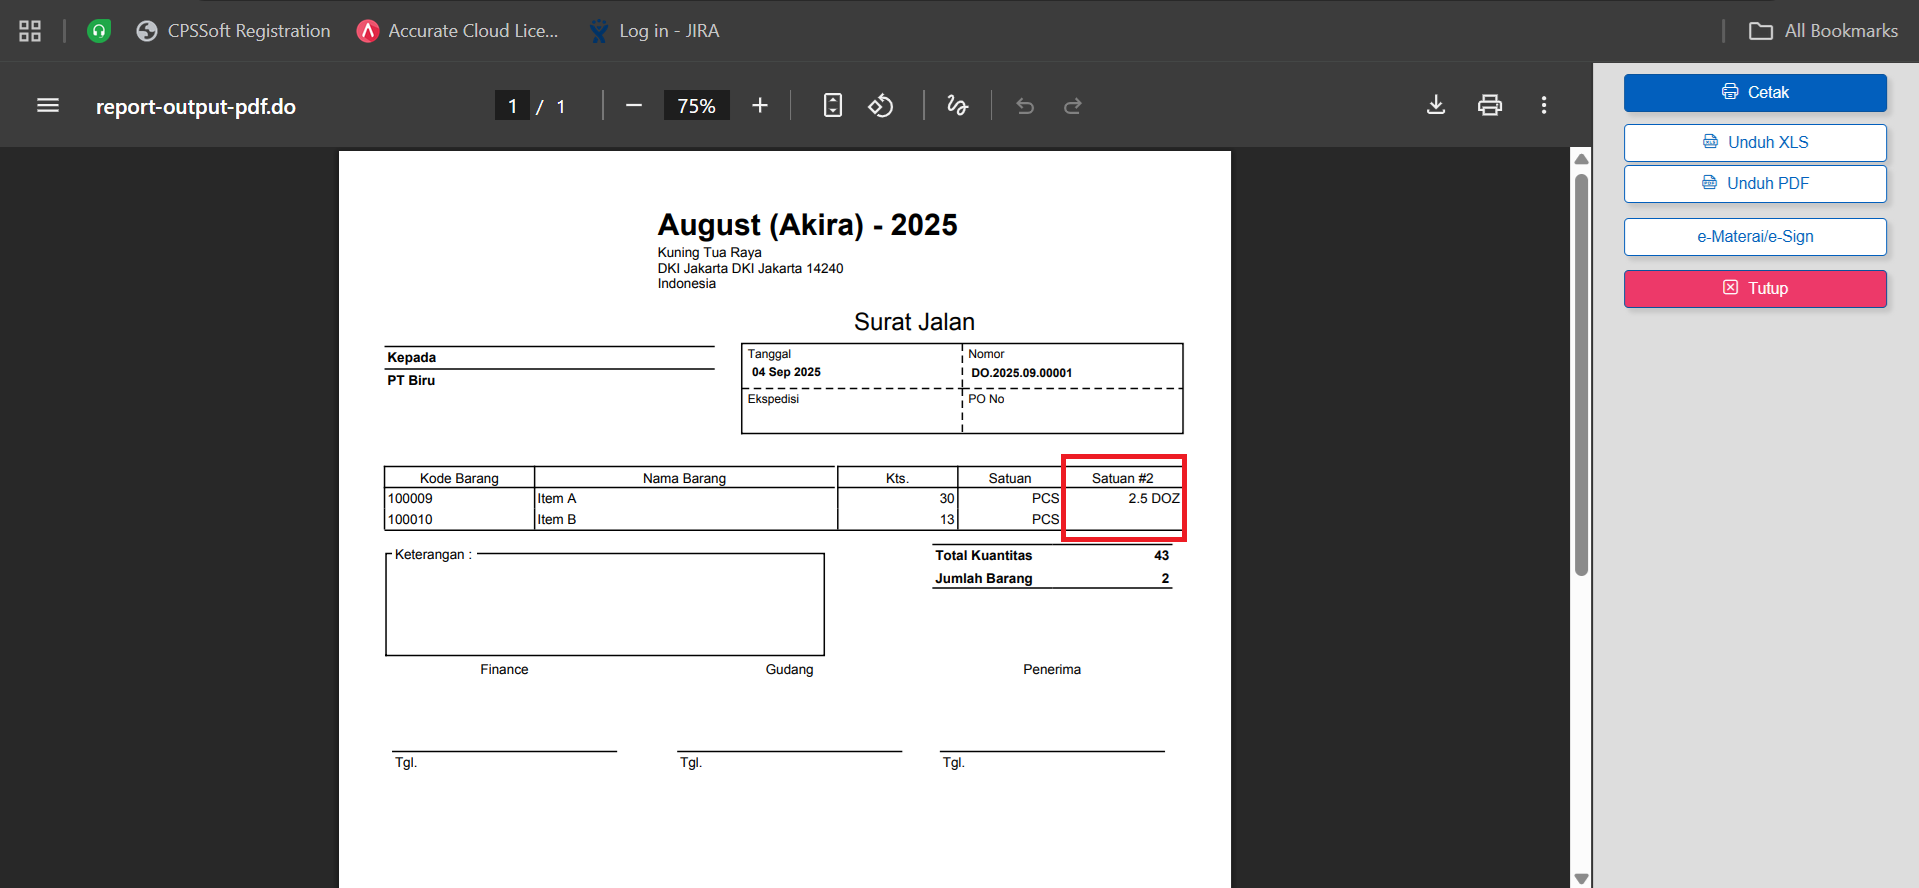The width and height of the screenshot is (1919, 888).
Task: Download the PDF file
Action: (1436, 106)
